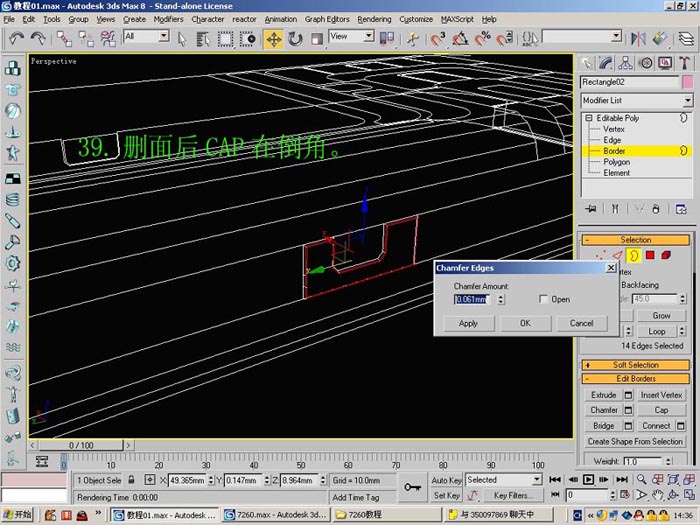700x525 pixels.
Task: Toggle the 3D Snaps magnet icon
Action: coord(438,39)
